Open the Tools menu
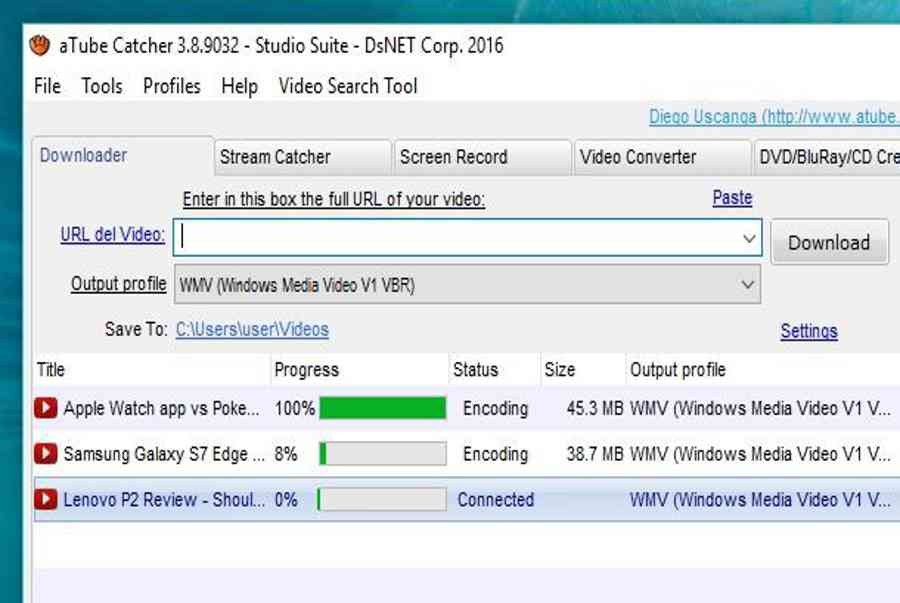Viewport: 900px width, 603px height. [x=101, y=86]
